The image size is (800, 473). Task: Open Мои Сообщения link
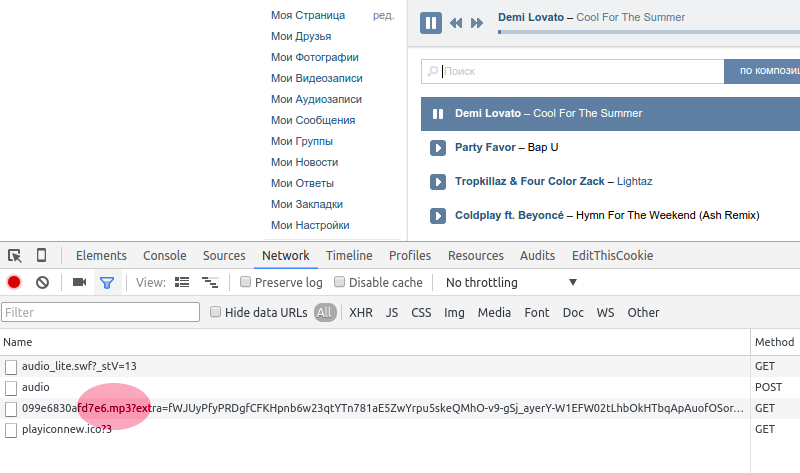[x=313, y=120]
